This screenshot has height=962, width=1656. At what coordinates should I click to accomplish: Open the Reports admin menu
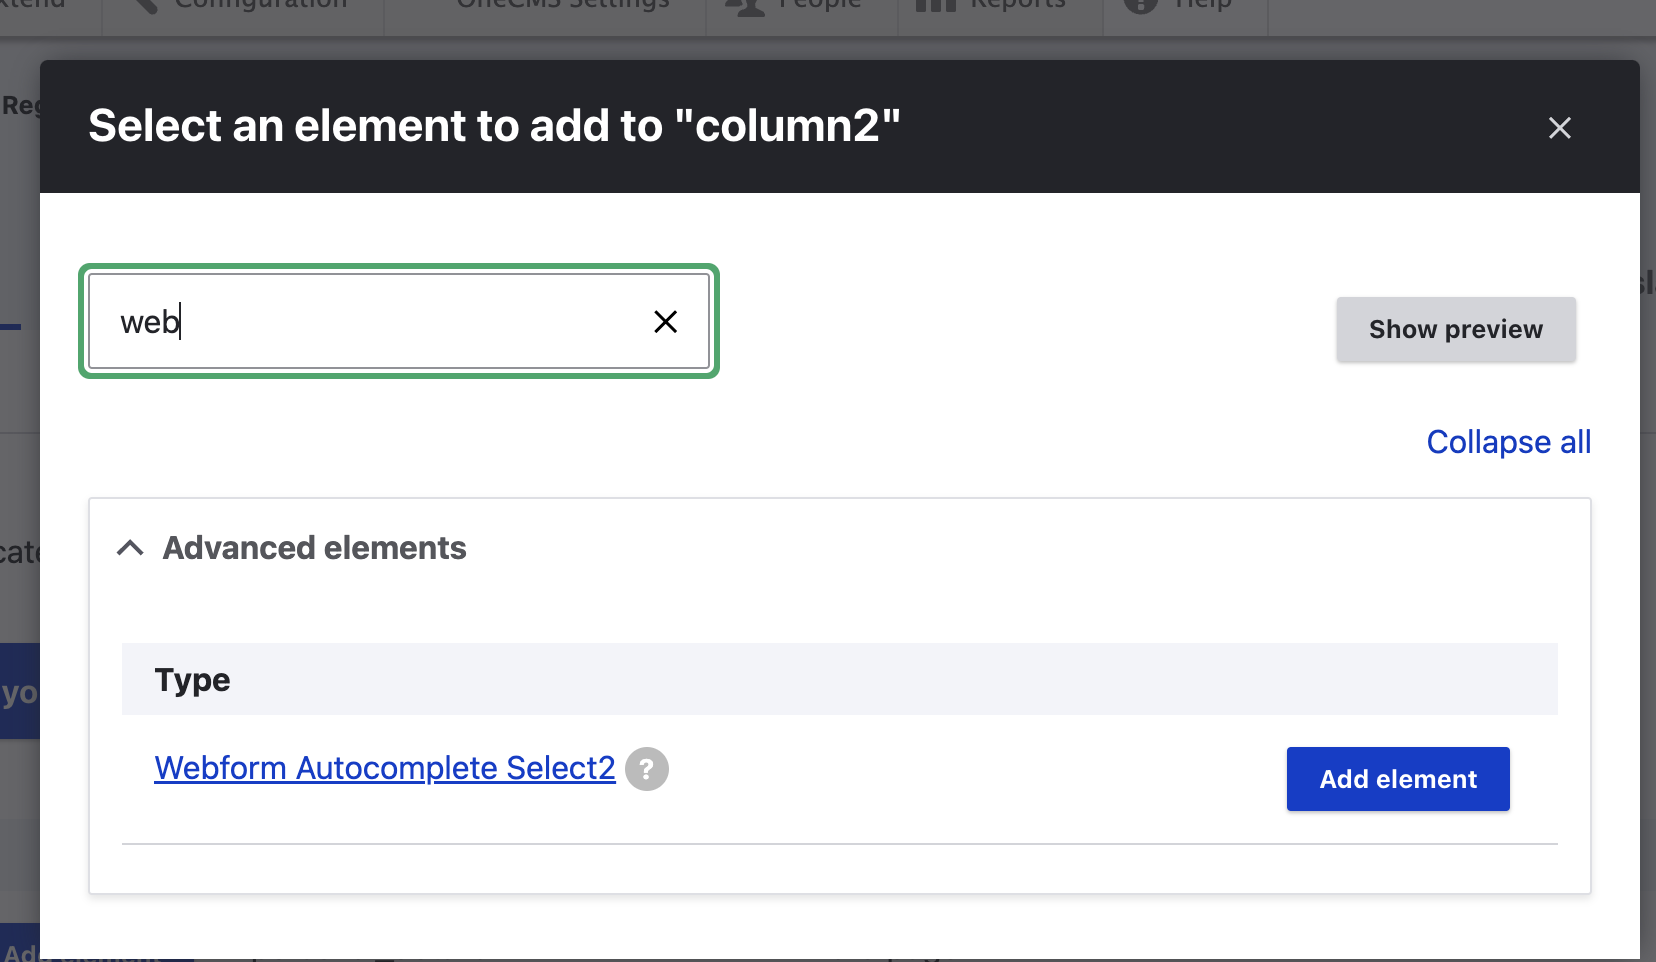coord(1017,5)
